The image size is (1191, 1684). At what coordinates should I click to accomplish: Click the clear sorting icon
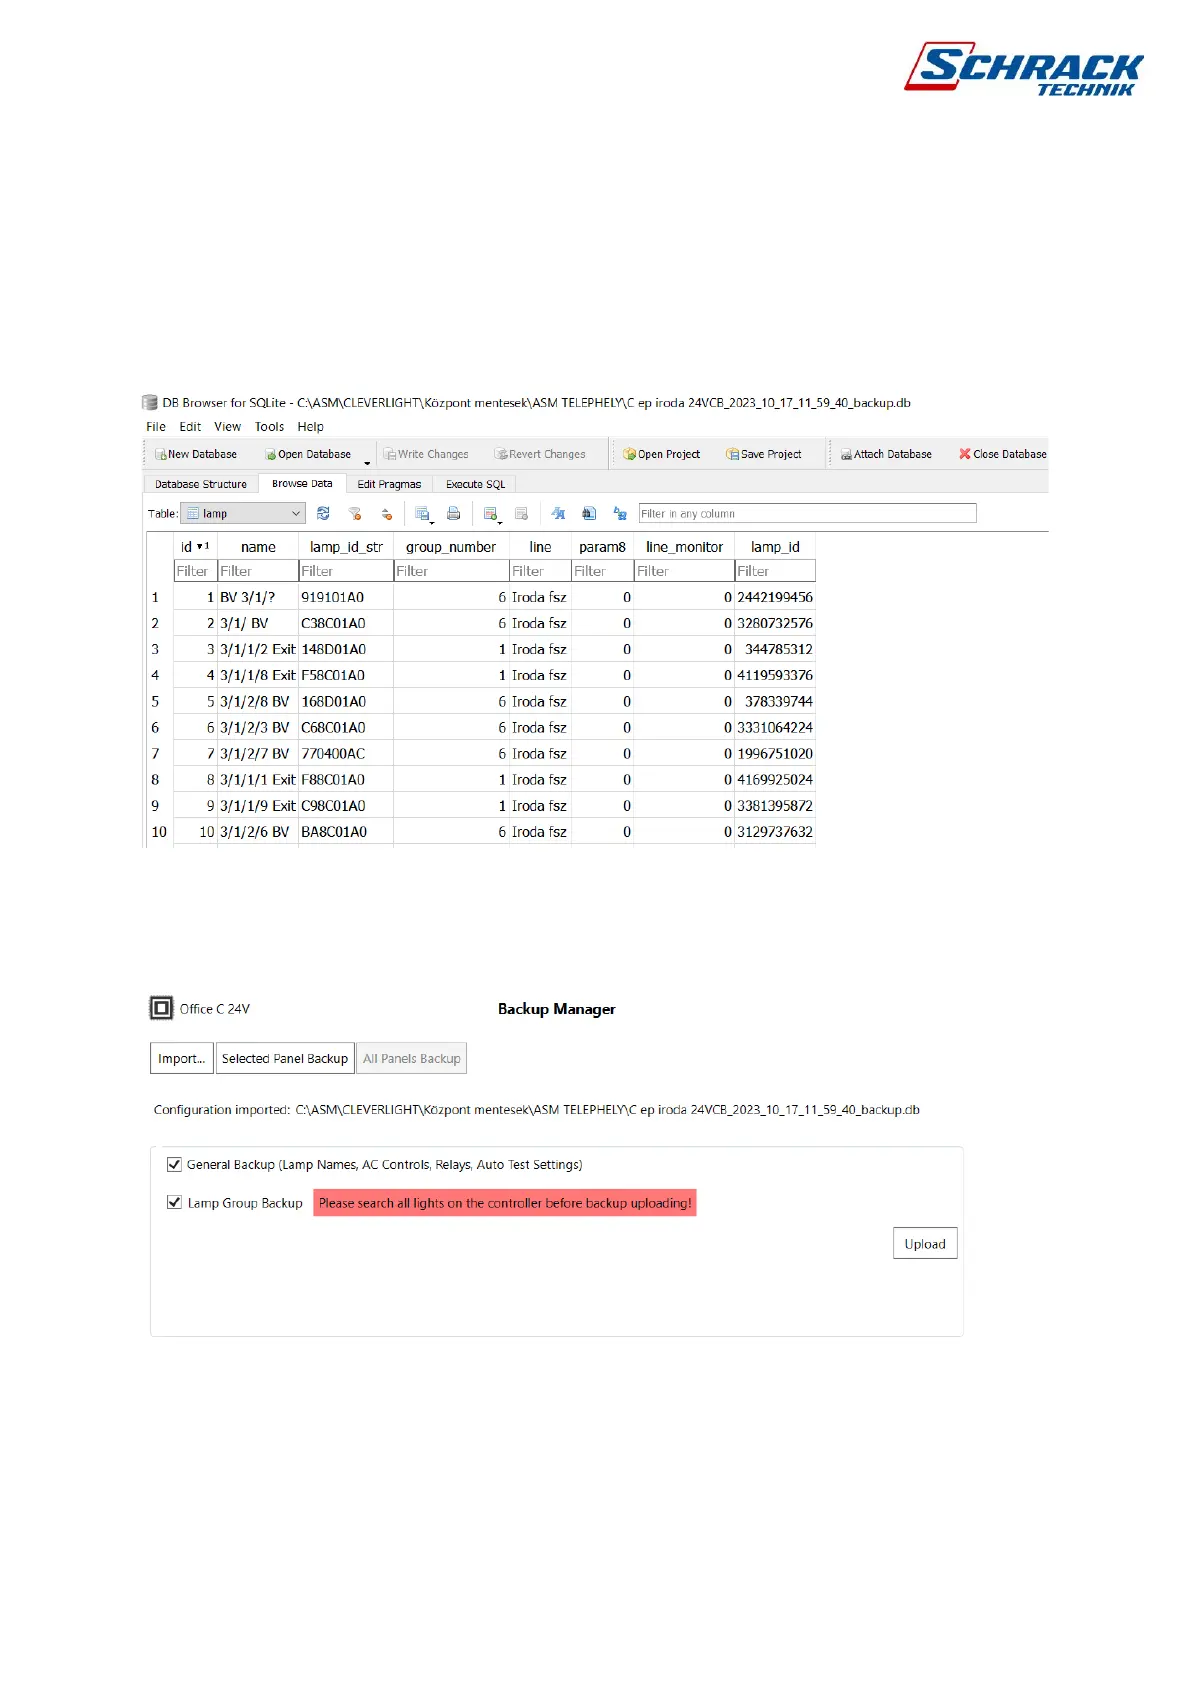click(x=386, y=514)
